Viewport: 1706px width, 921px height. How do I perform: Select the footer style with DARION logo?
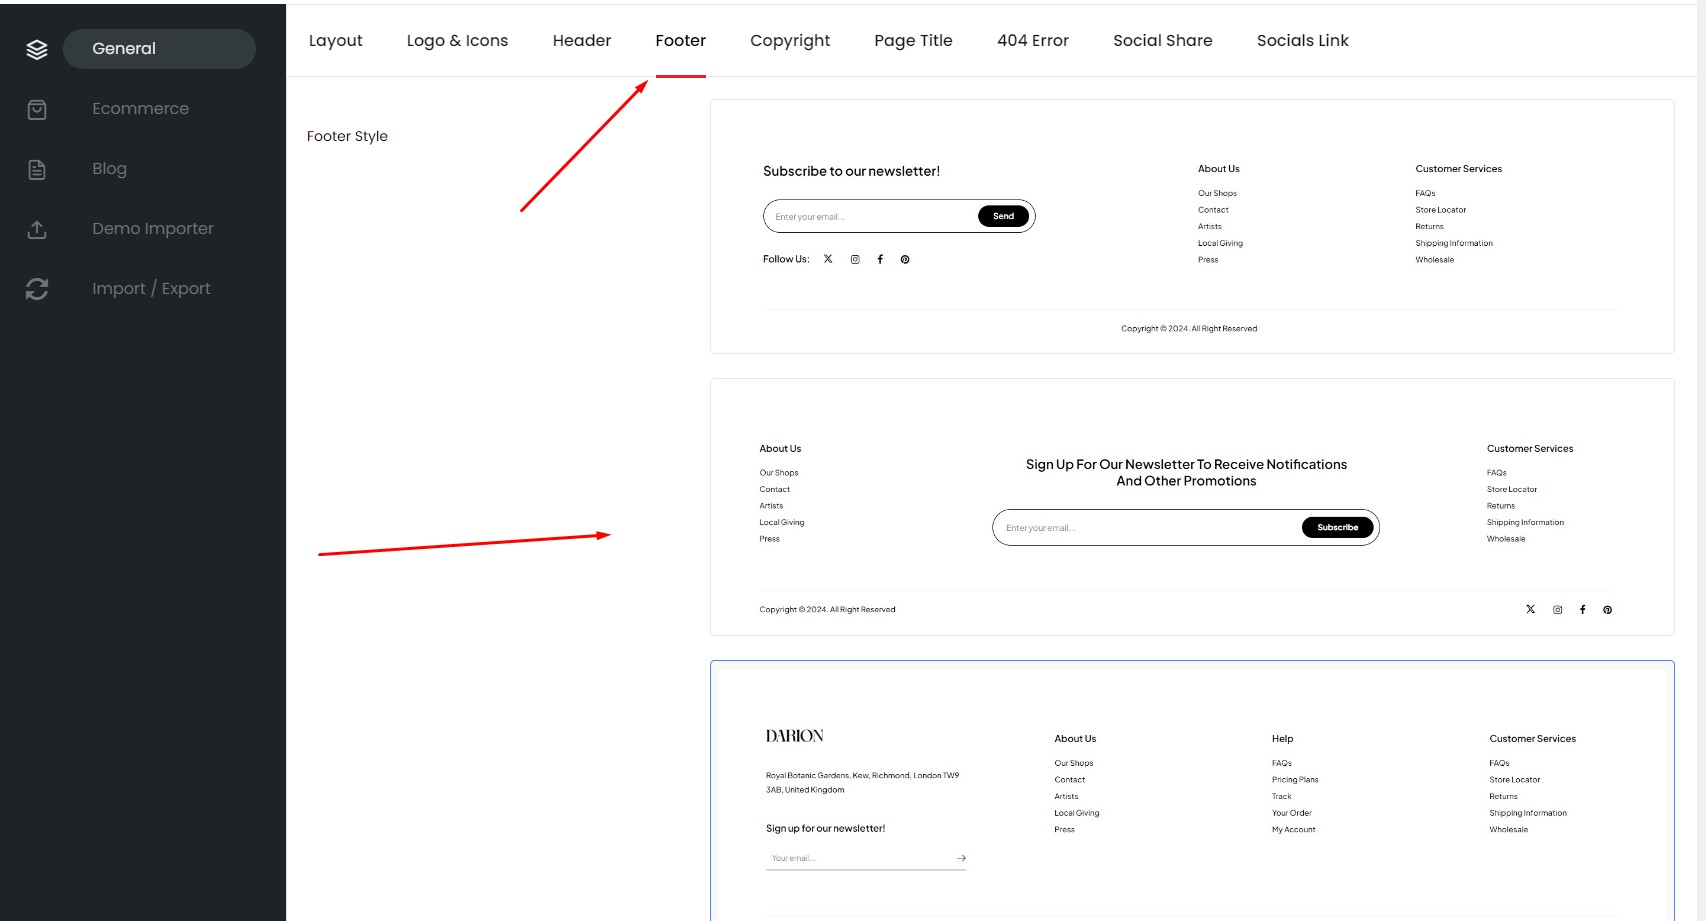[1191, 790]
